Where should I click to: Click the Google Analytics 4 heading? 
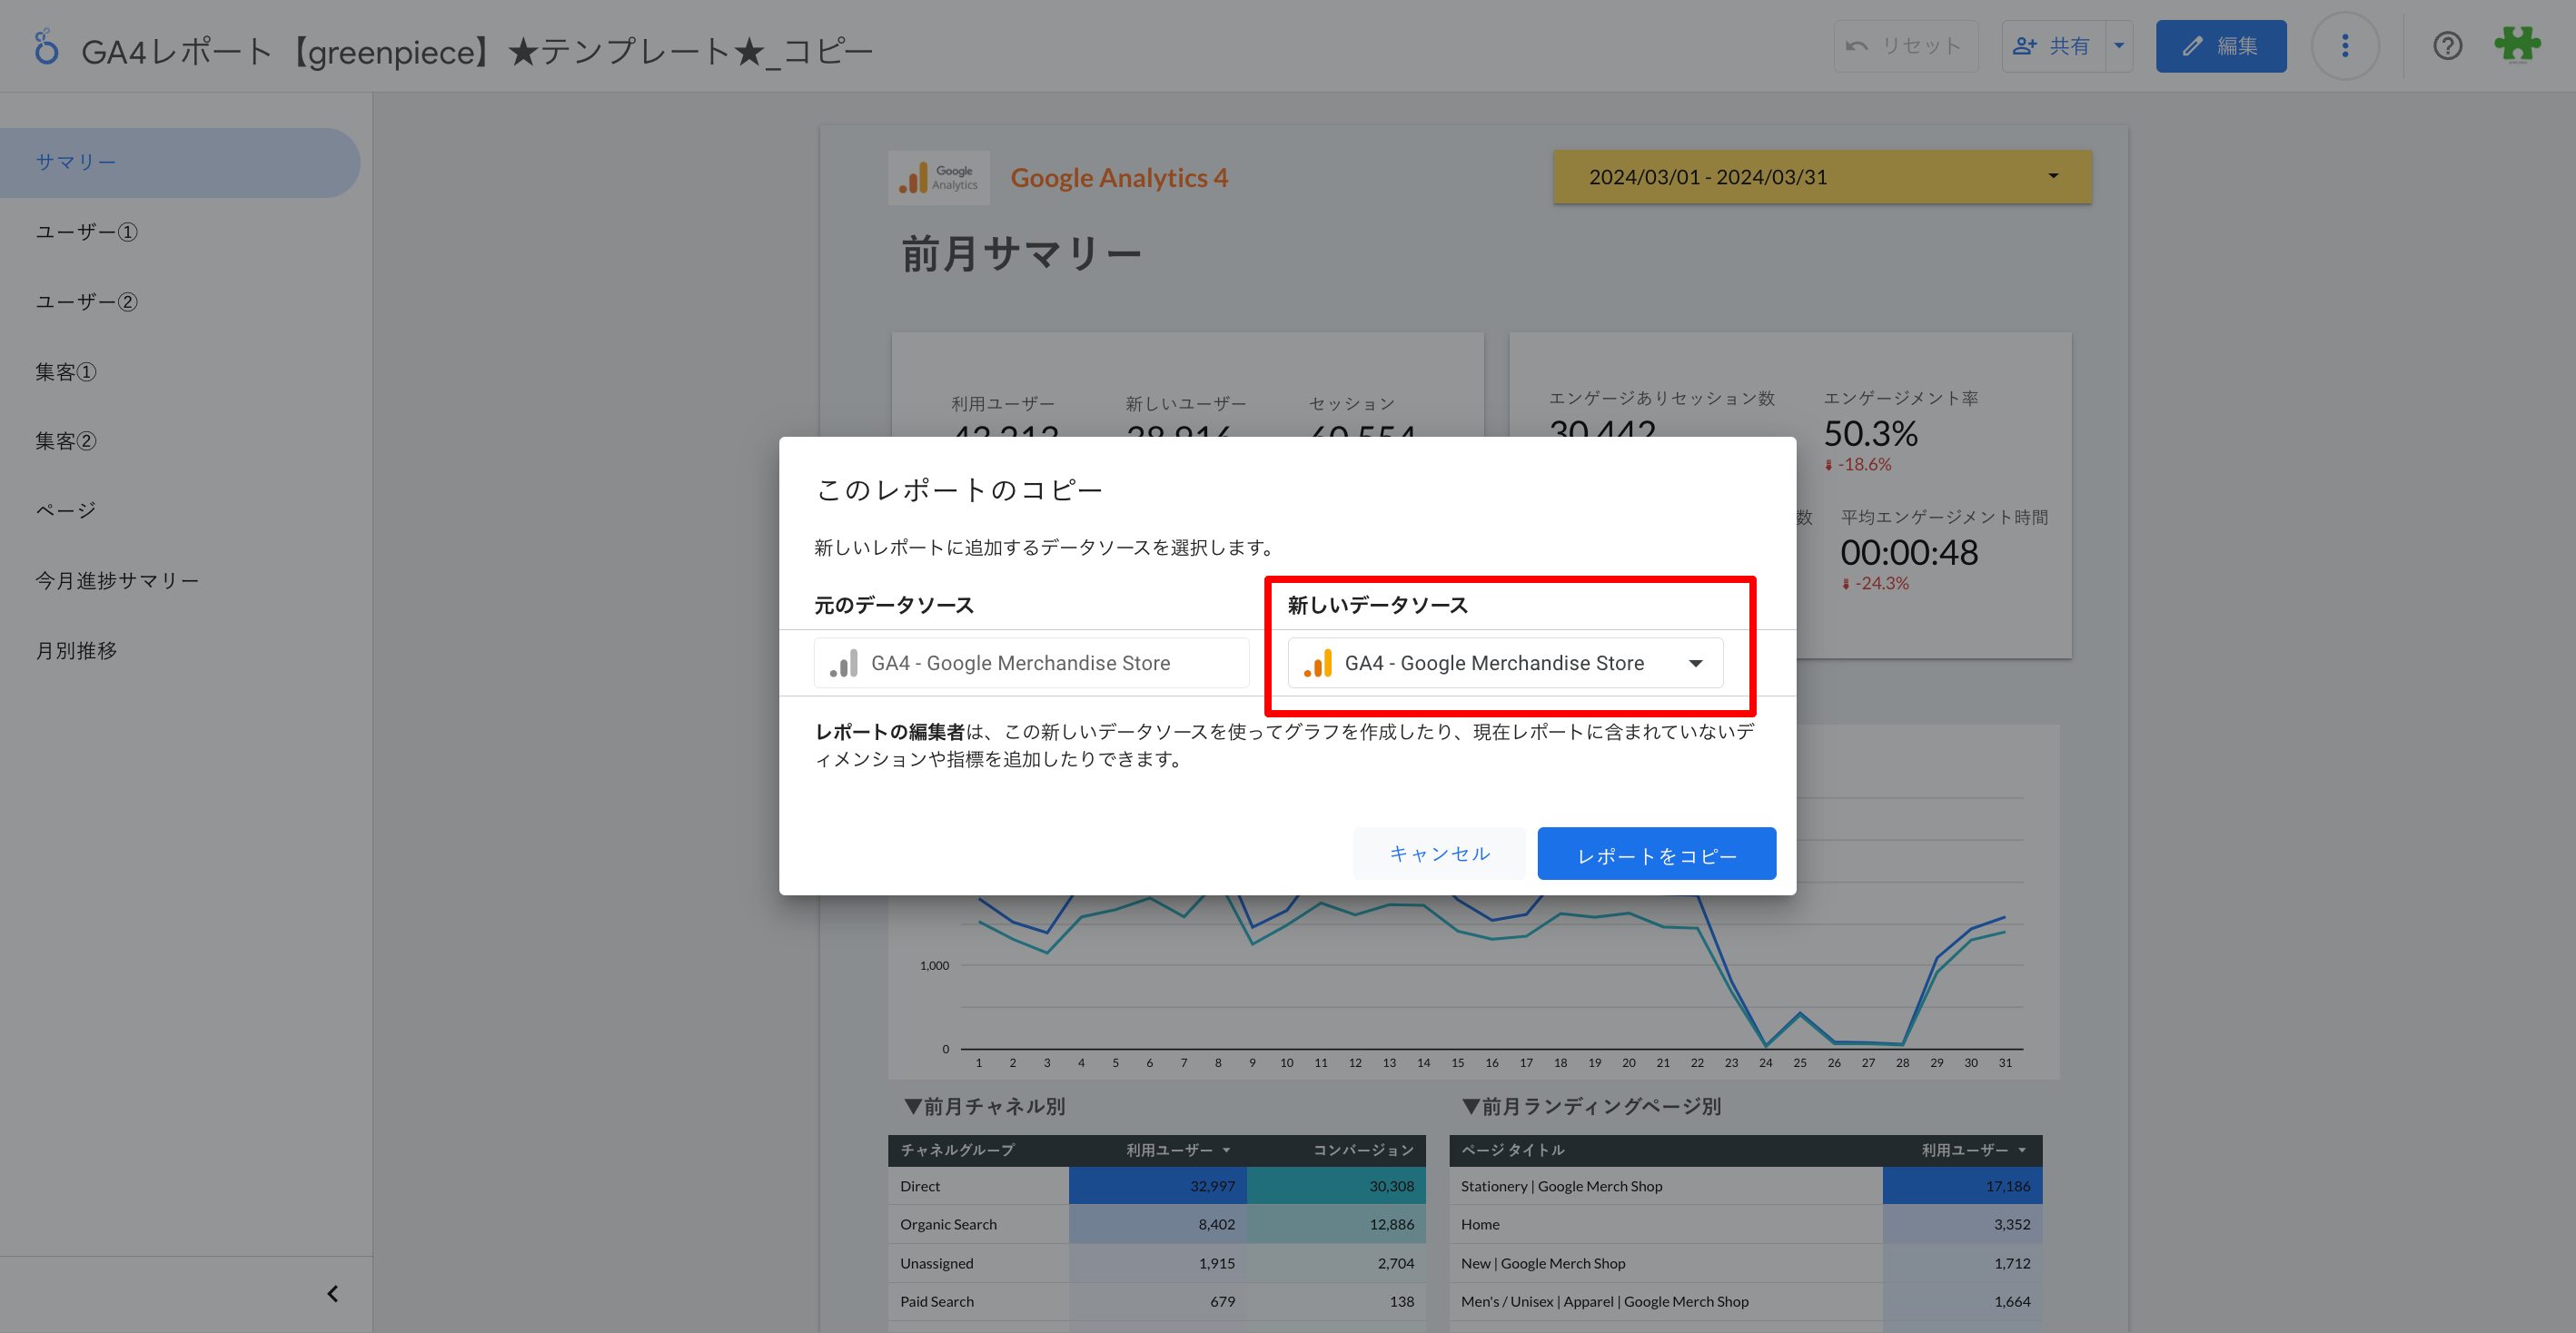pos(1119,178)
